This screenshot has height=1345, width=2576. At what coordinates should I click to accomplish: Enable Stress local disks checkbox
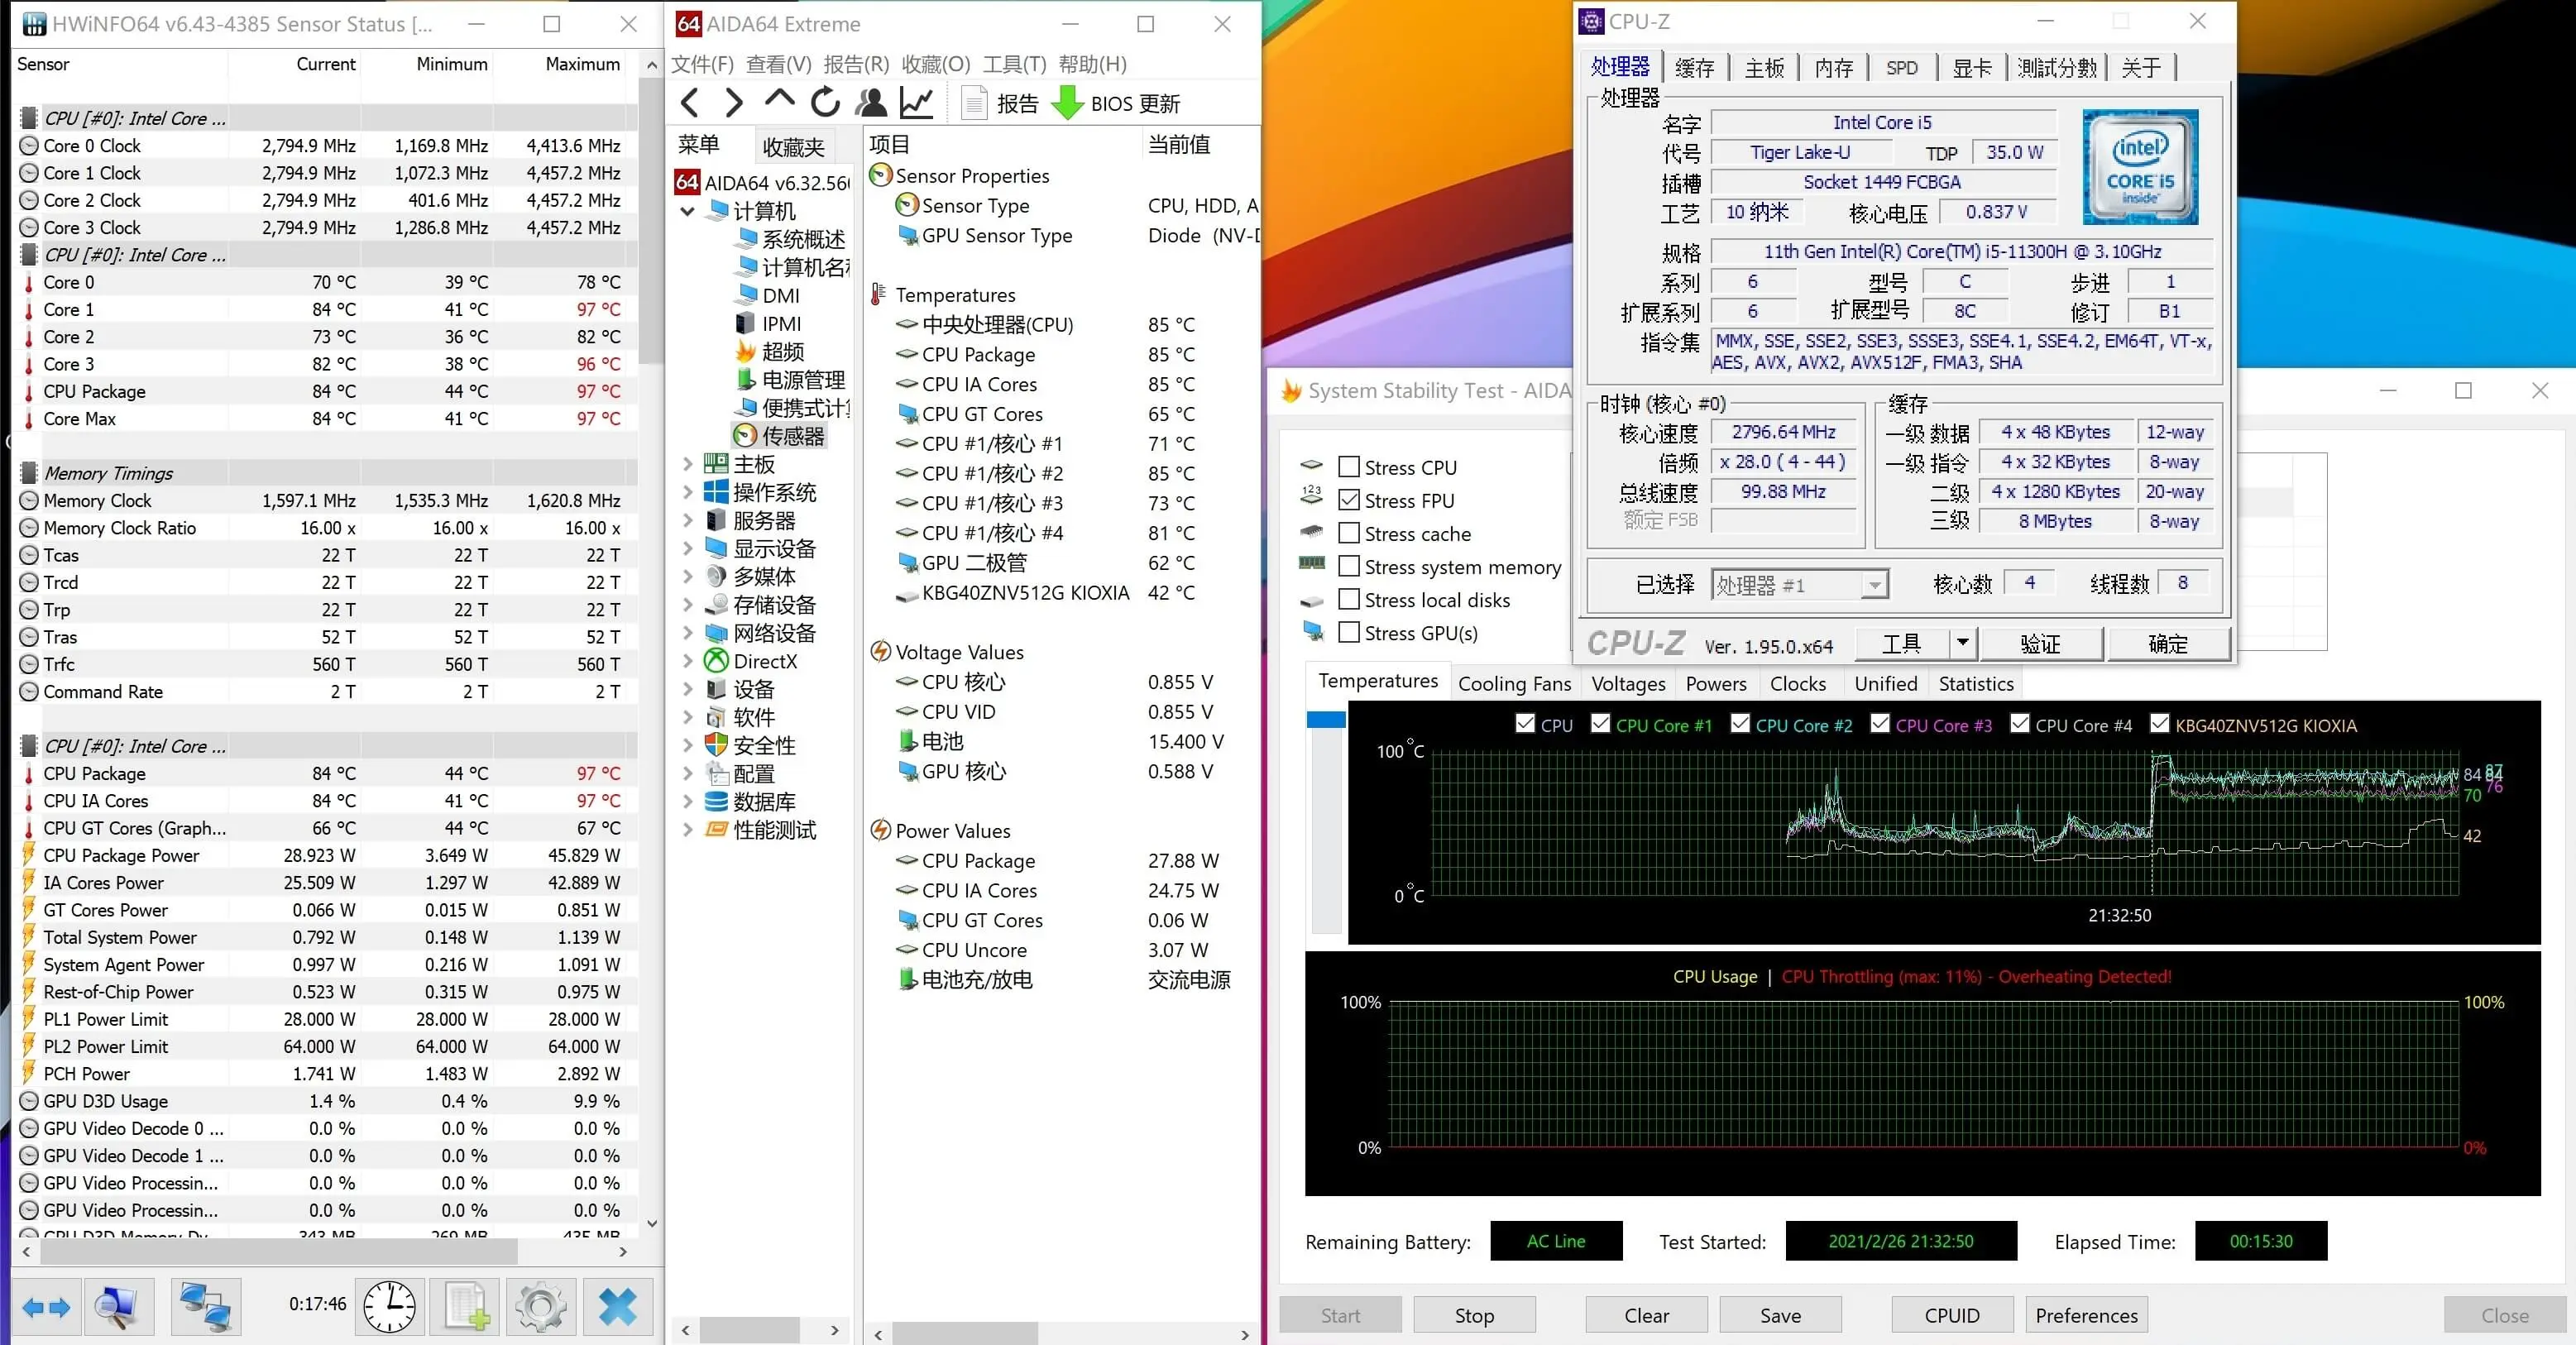(x=1349, y=599)
